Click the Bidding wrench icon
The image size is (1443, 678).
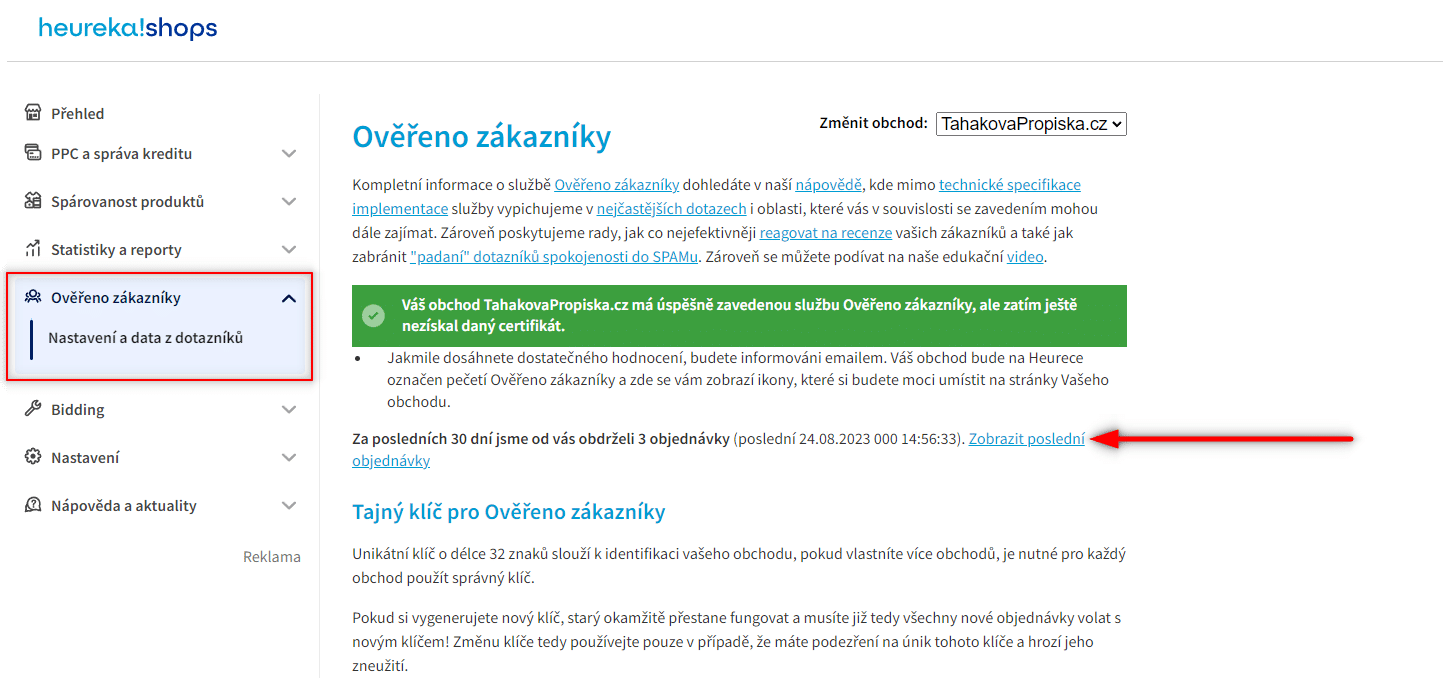pyautogui.click(x=33, y=409)
